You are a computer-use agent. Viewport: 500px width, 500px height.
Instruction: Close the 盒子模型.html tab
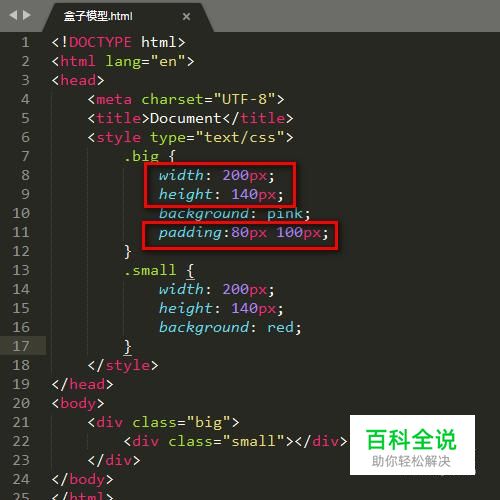click(186, 16)
